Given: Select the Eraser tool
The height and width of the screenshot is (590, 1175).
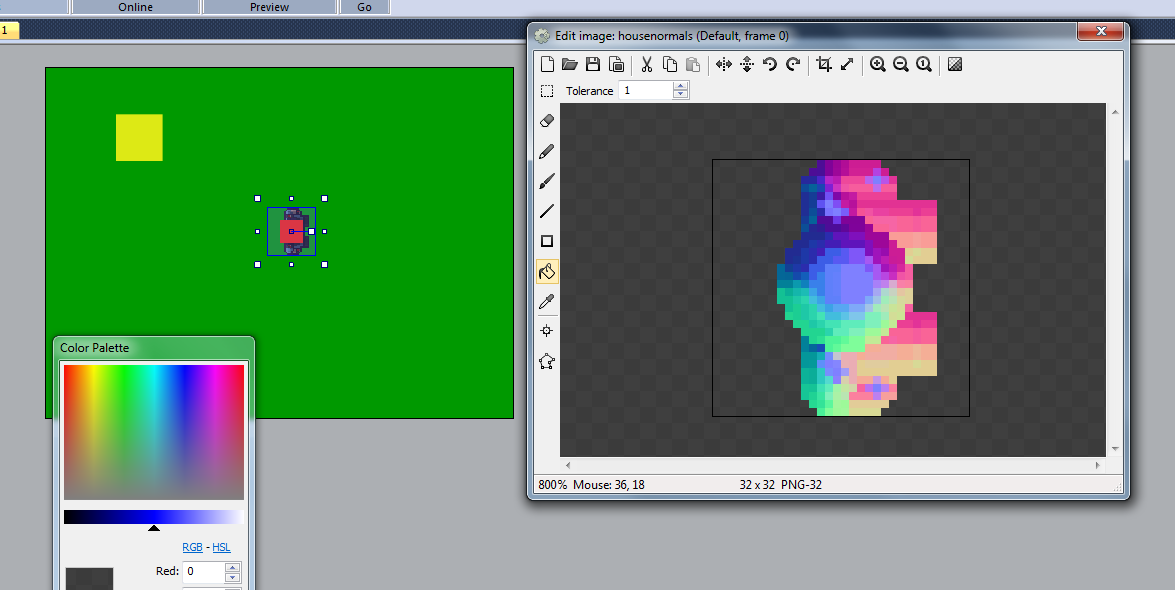Looking at the screenshot, I should 547,121.
